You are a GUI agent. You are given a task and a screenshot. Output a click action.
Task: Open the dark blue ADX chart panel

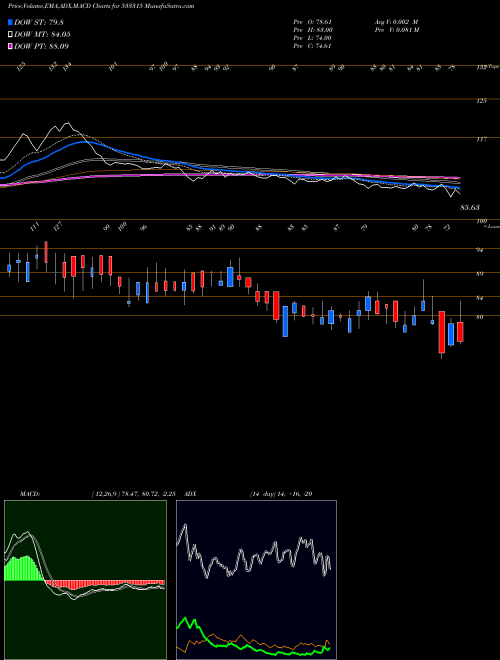pos(256,580)
